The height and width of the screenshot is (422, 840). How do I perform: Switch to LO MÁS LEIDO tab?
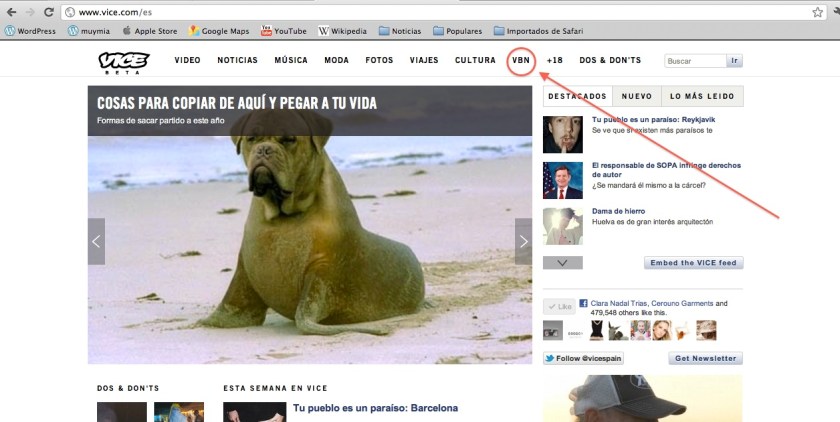click(702, 96)
